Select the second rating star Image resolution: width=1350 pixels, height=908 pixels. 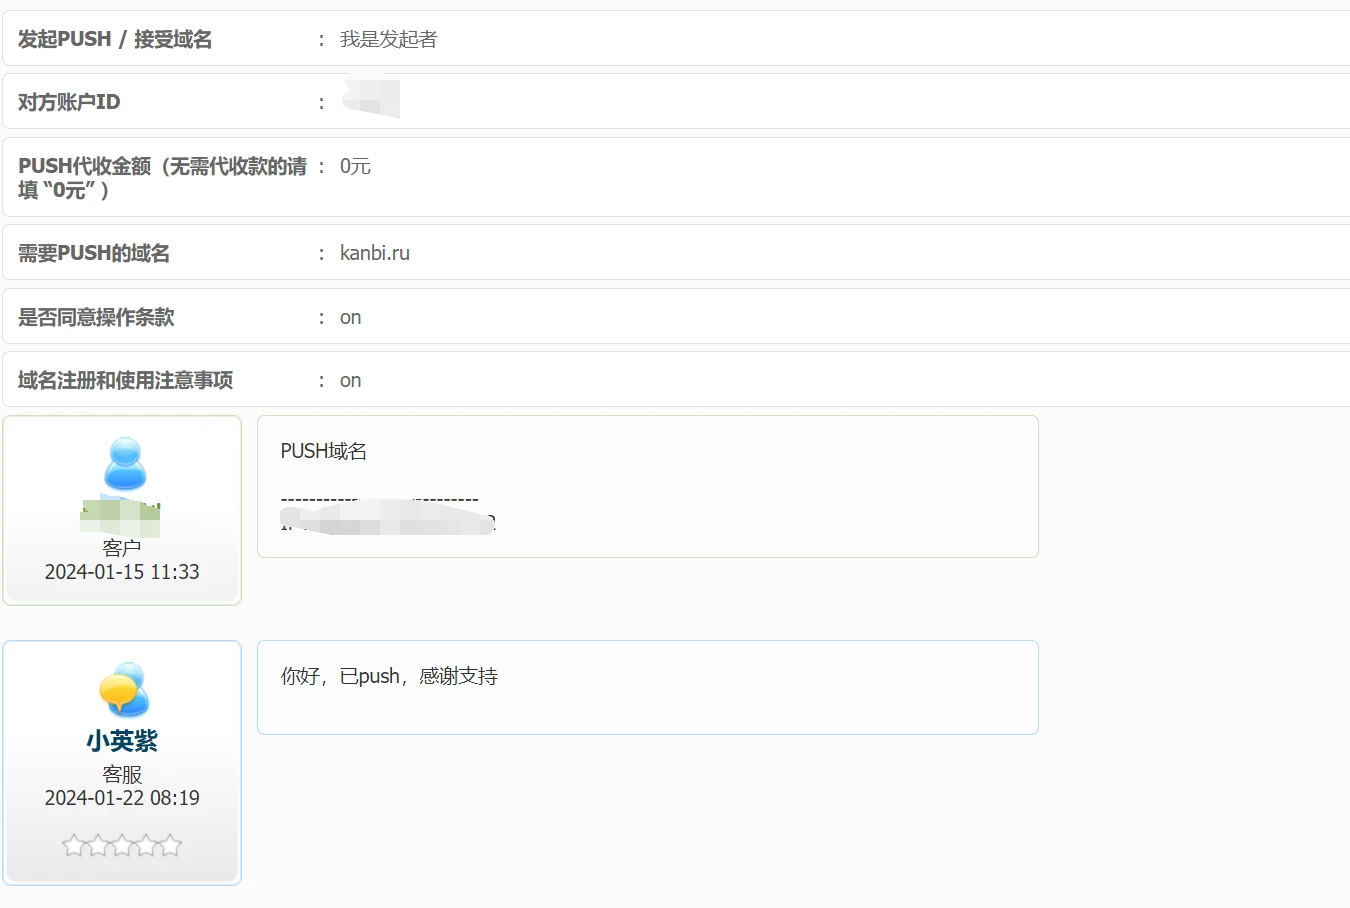[x=98, y=846]
